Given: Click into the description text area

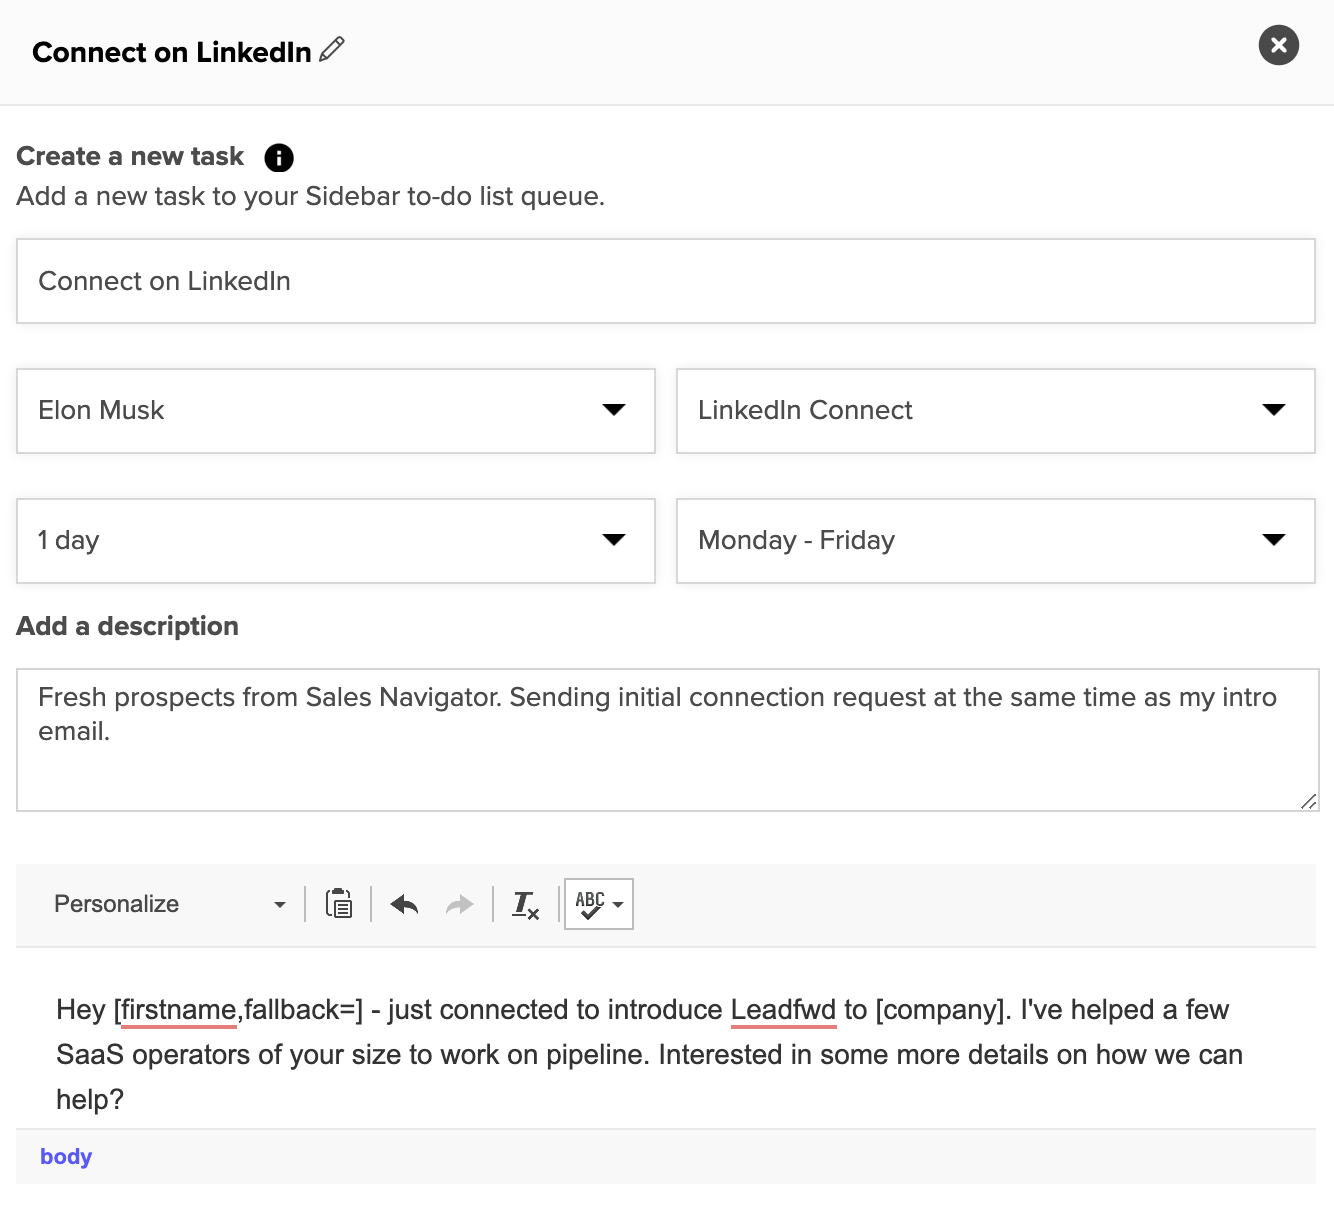Looking at the screenshot, I should pyautogui.click(x=667, y=740).
